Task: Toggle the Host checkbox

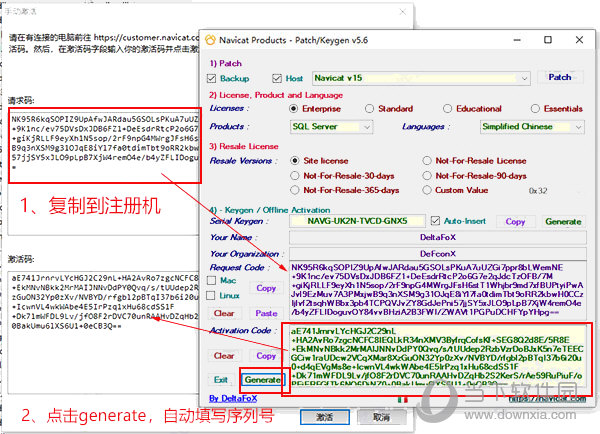Action: [x=277, y=78]
